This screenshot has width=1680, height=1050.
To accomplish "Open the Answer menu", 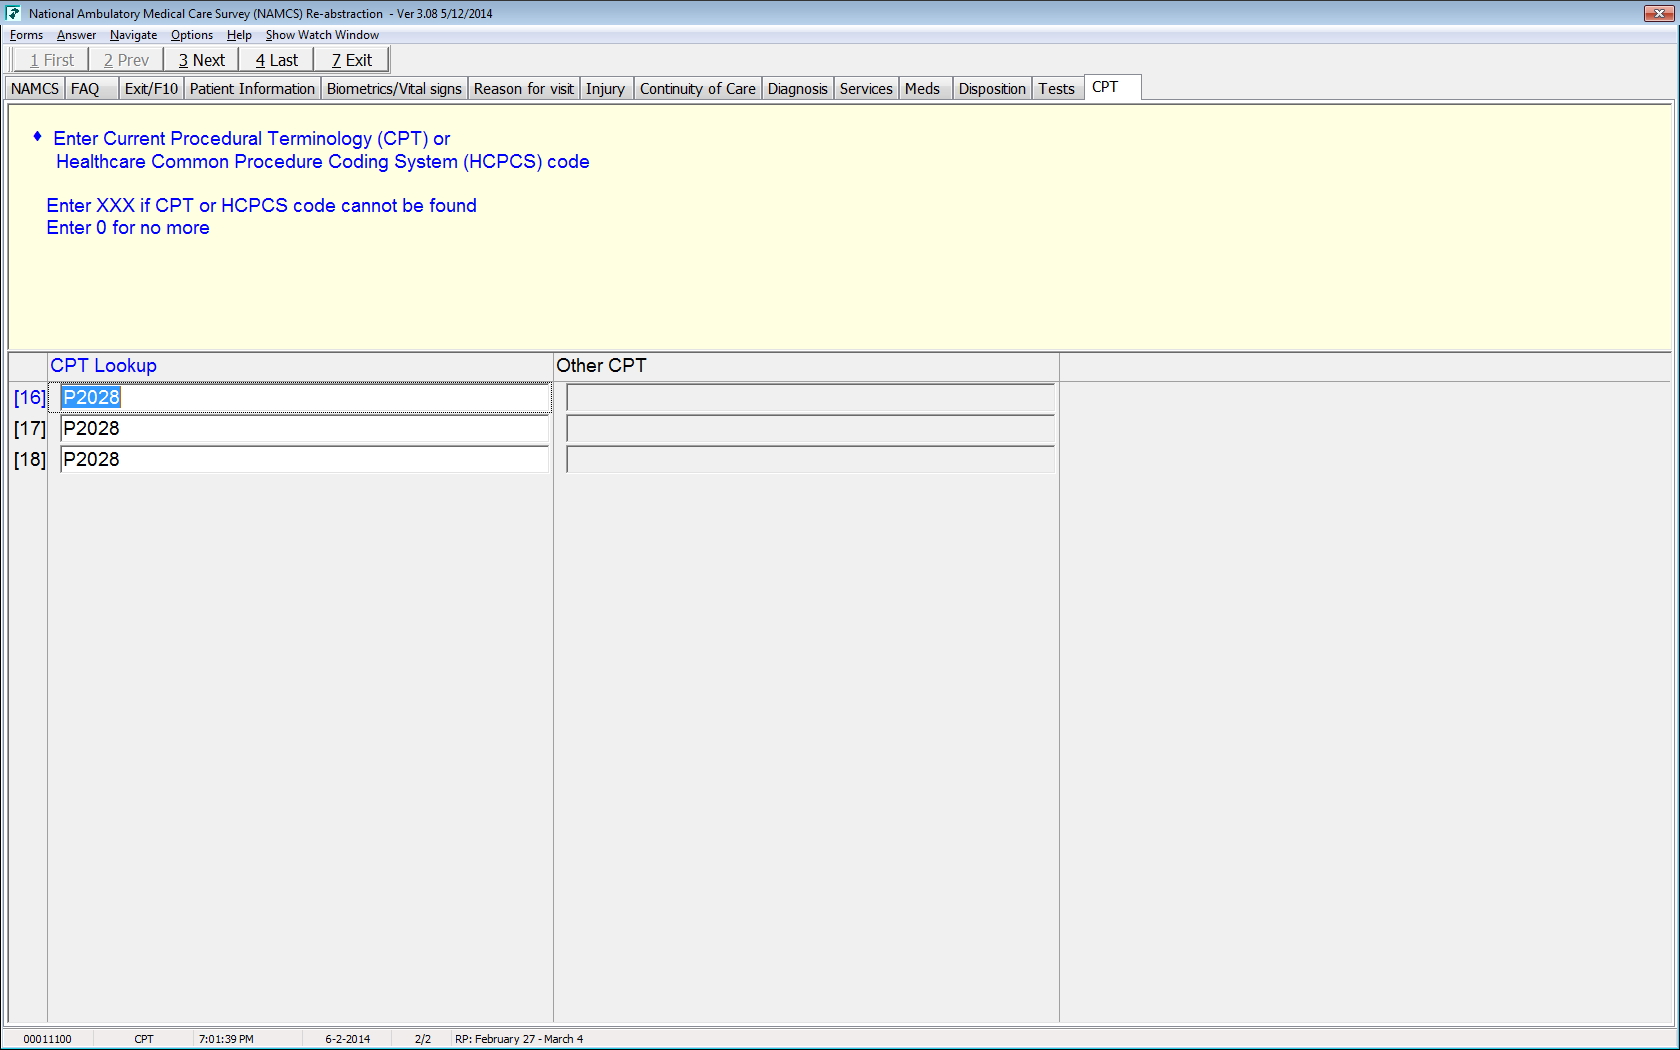I will click(x=76, y=35).
